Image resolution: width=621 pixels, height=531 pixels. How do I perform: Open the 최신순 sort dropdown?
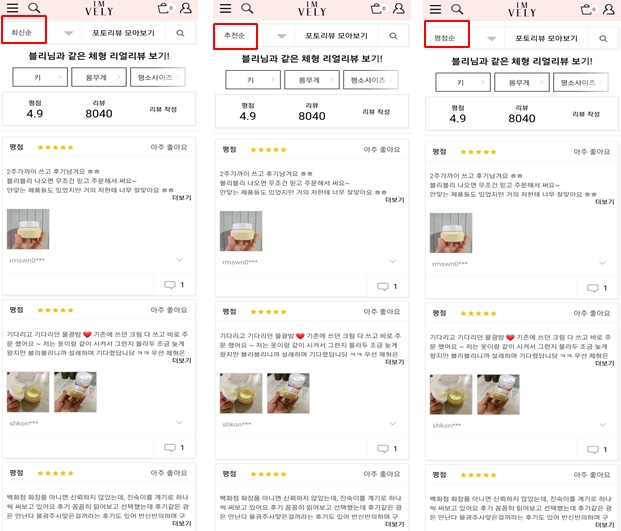[42, 32]
